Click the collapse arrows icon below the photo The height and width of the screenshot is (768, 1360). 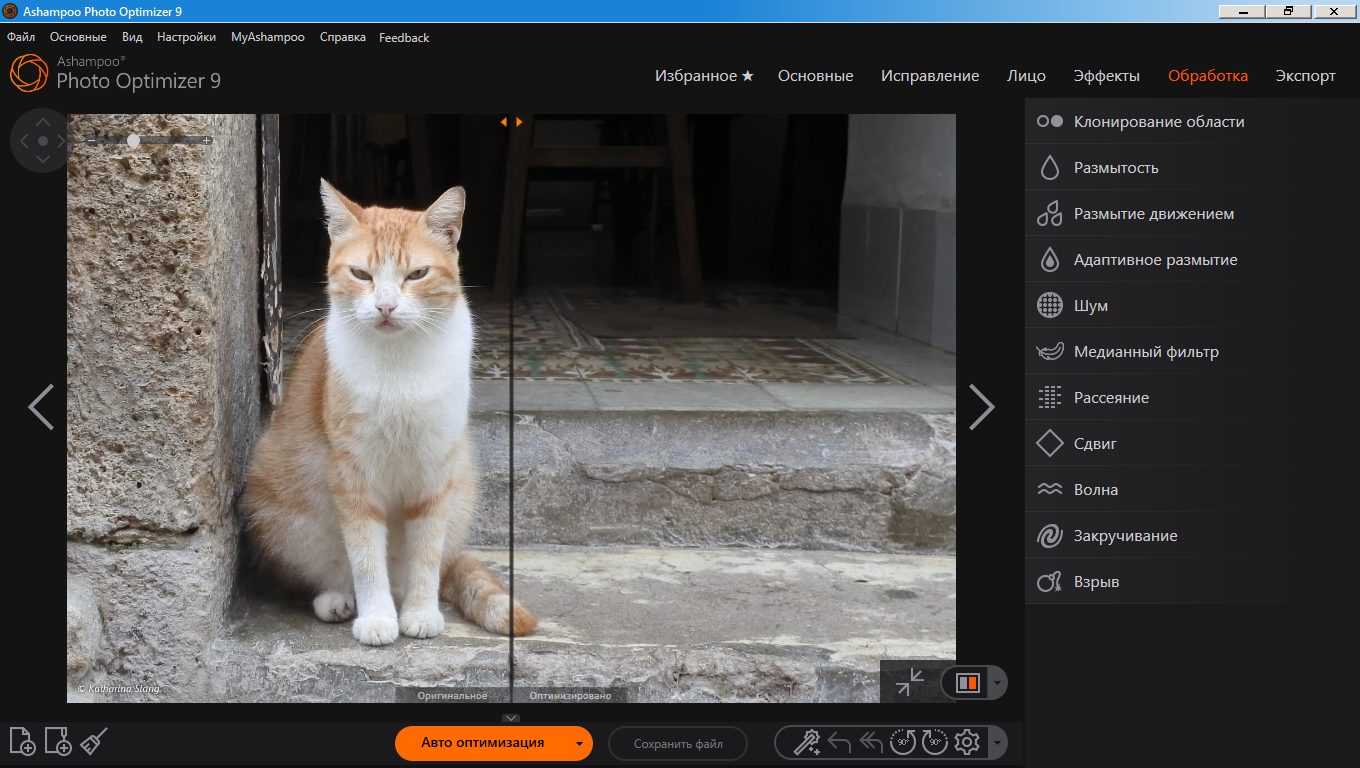(910, 681)
